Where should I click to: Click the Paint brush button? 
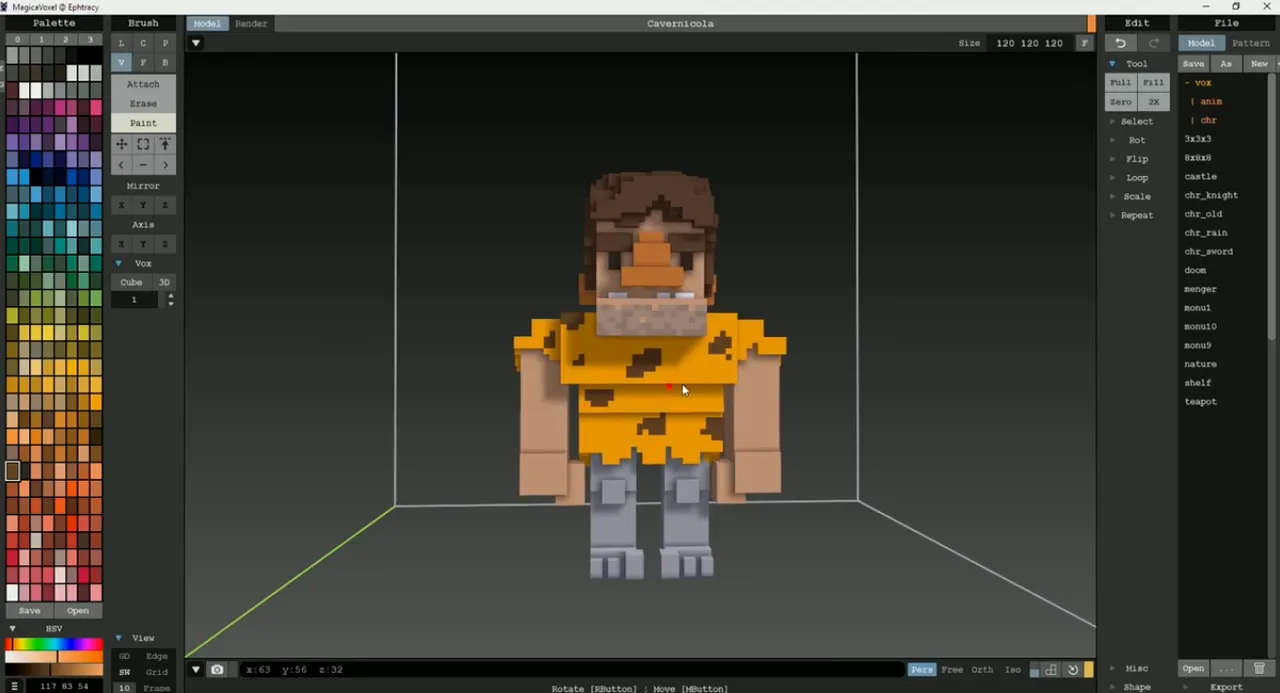pyautogui.click(x=143, y=122)
